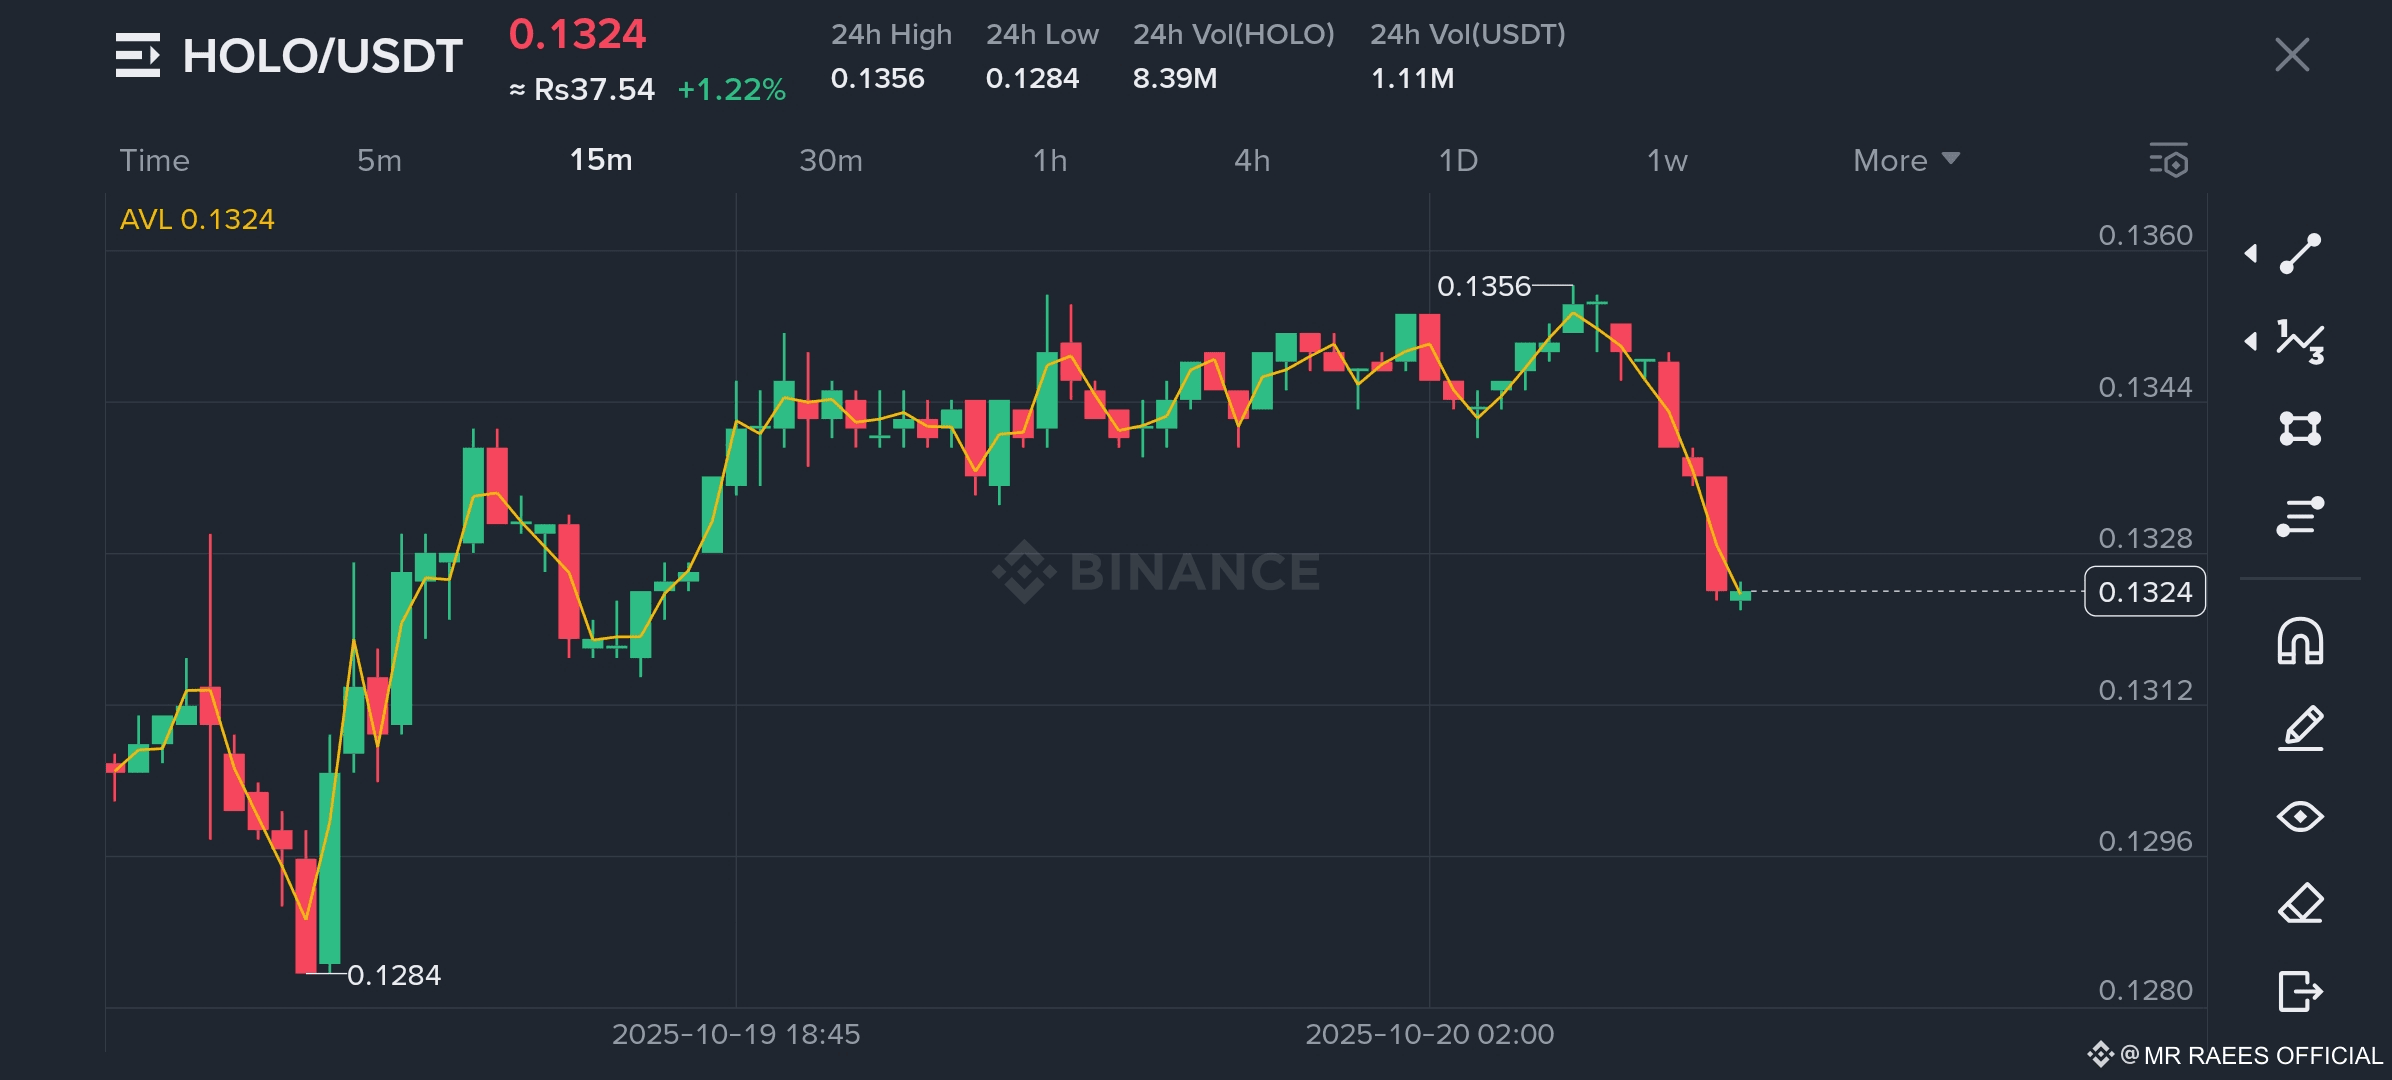Open the chart indicator settings icon

tap(2169, 160)
